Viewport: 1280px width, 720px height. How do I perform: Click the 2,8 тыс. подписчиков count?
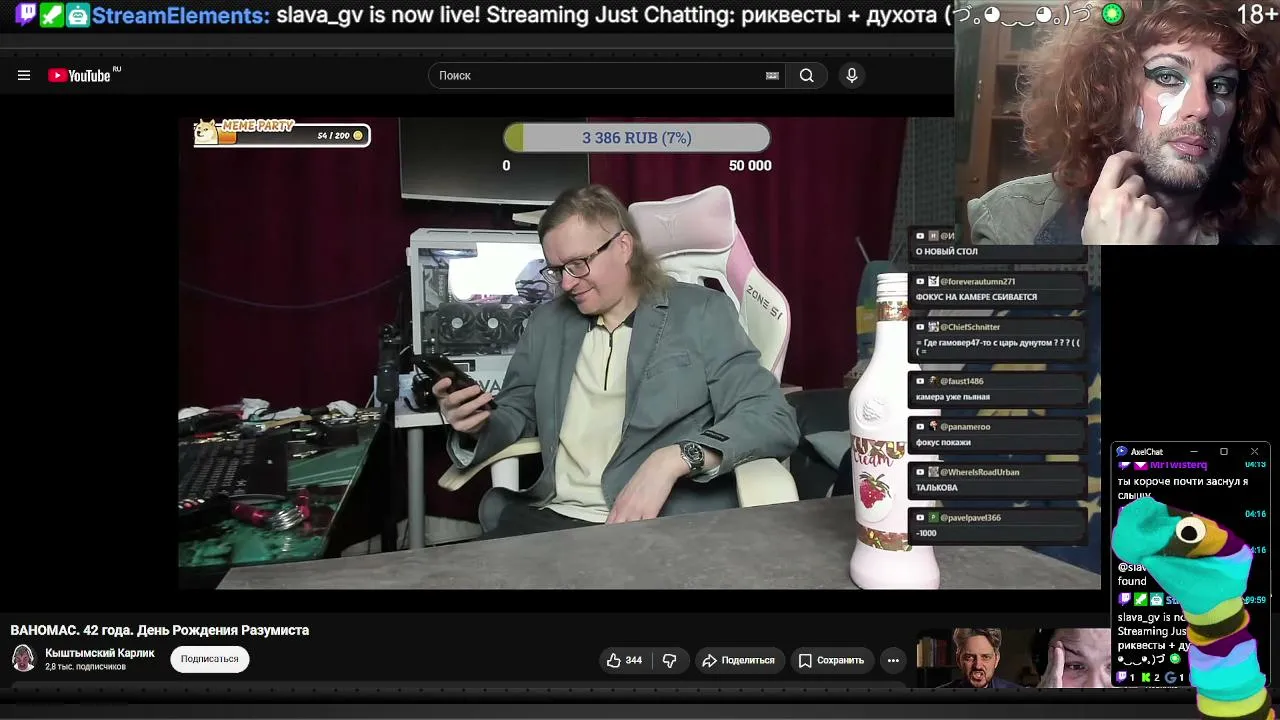85,667
